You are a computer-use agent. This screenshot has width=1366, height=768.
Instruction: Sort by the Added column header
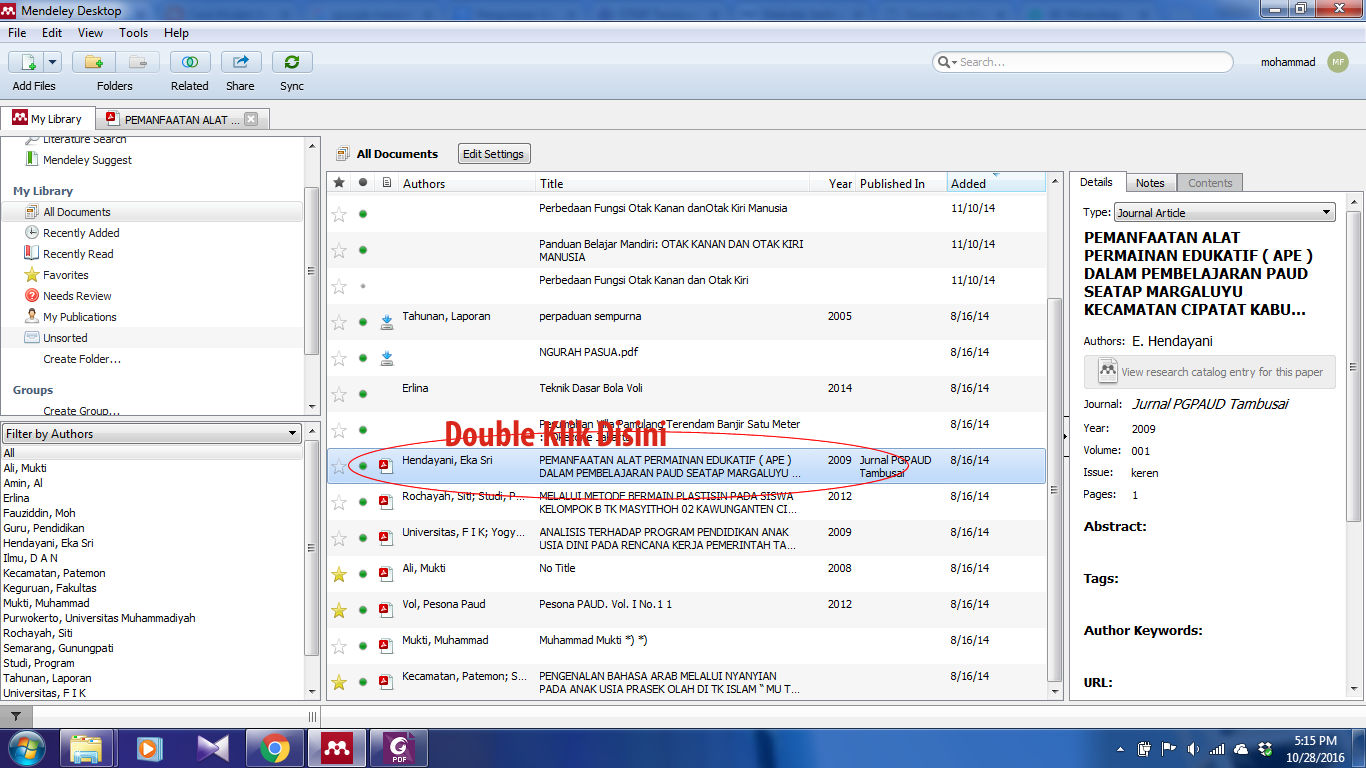[x=995, y=183]
